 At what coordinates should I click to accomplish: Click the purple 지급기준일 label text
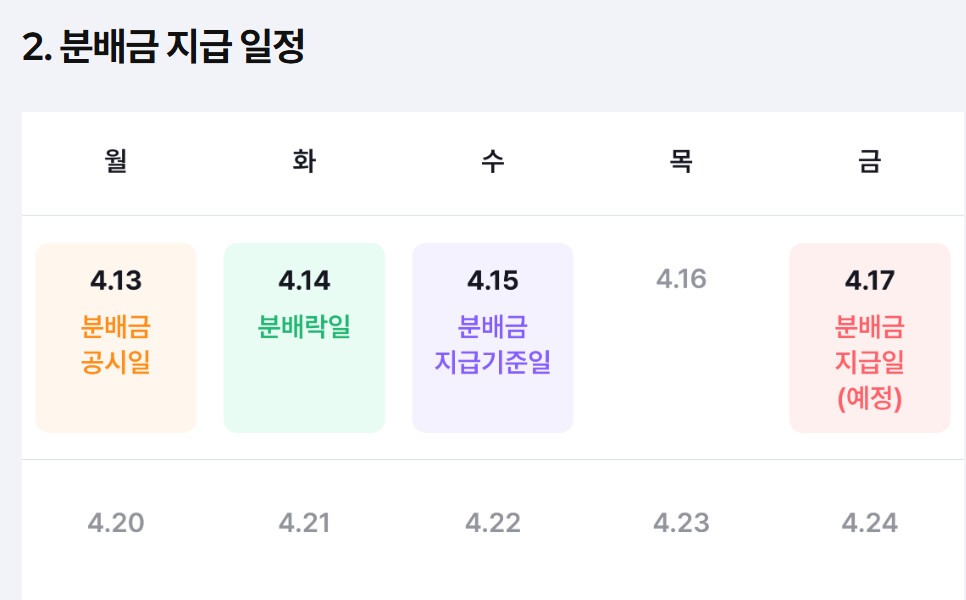point(492,362)
